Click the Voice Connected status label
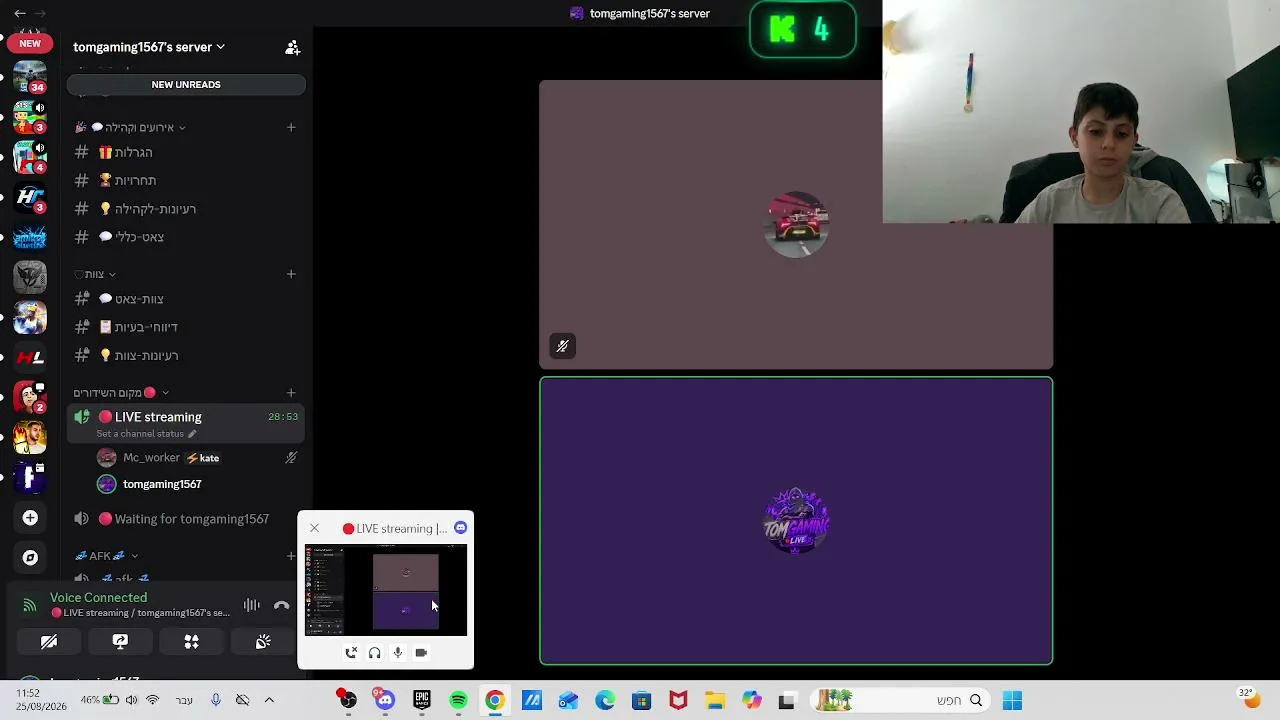The height and width of the screenshot is (720, 1280). (98, 598)
